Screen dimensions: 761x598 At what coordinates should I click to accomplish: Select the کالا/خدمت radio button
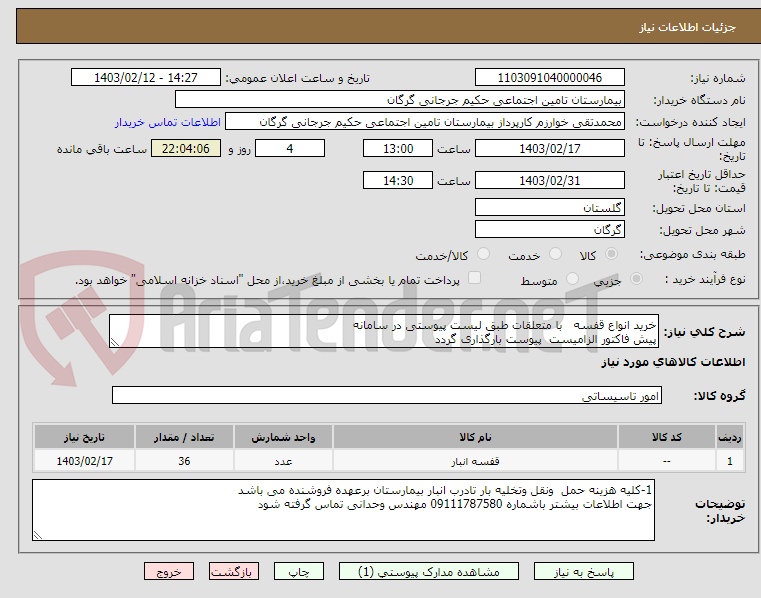tap(483, 253)
